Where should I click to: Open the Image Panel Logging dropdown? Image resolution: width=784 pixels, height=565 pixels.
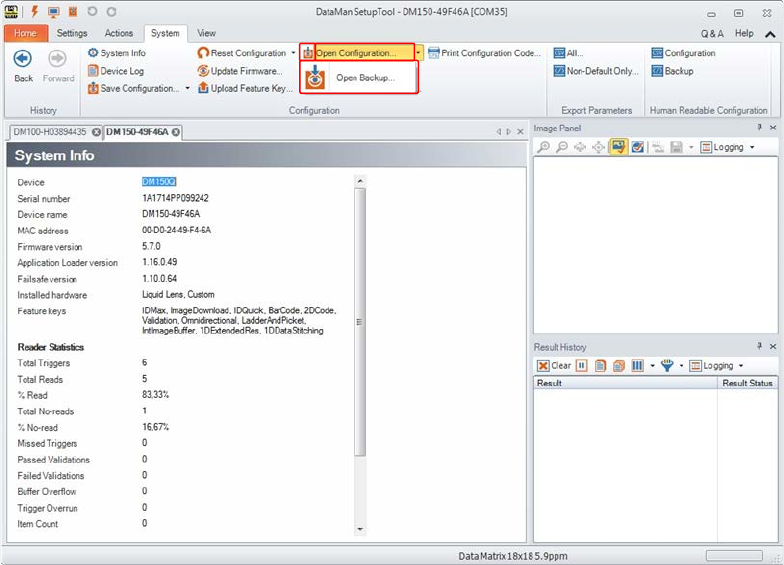coord(727,147)
